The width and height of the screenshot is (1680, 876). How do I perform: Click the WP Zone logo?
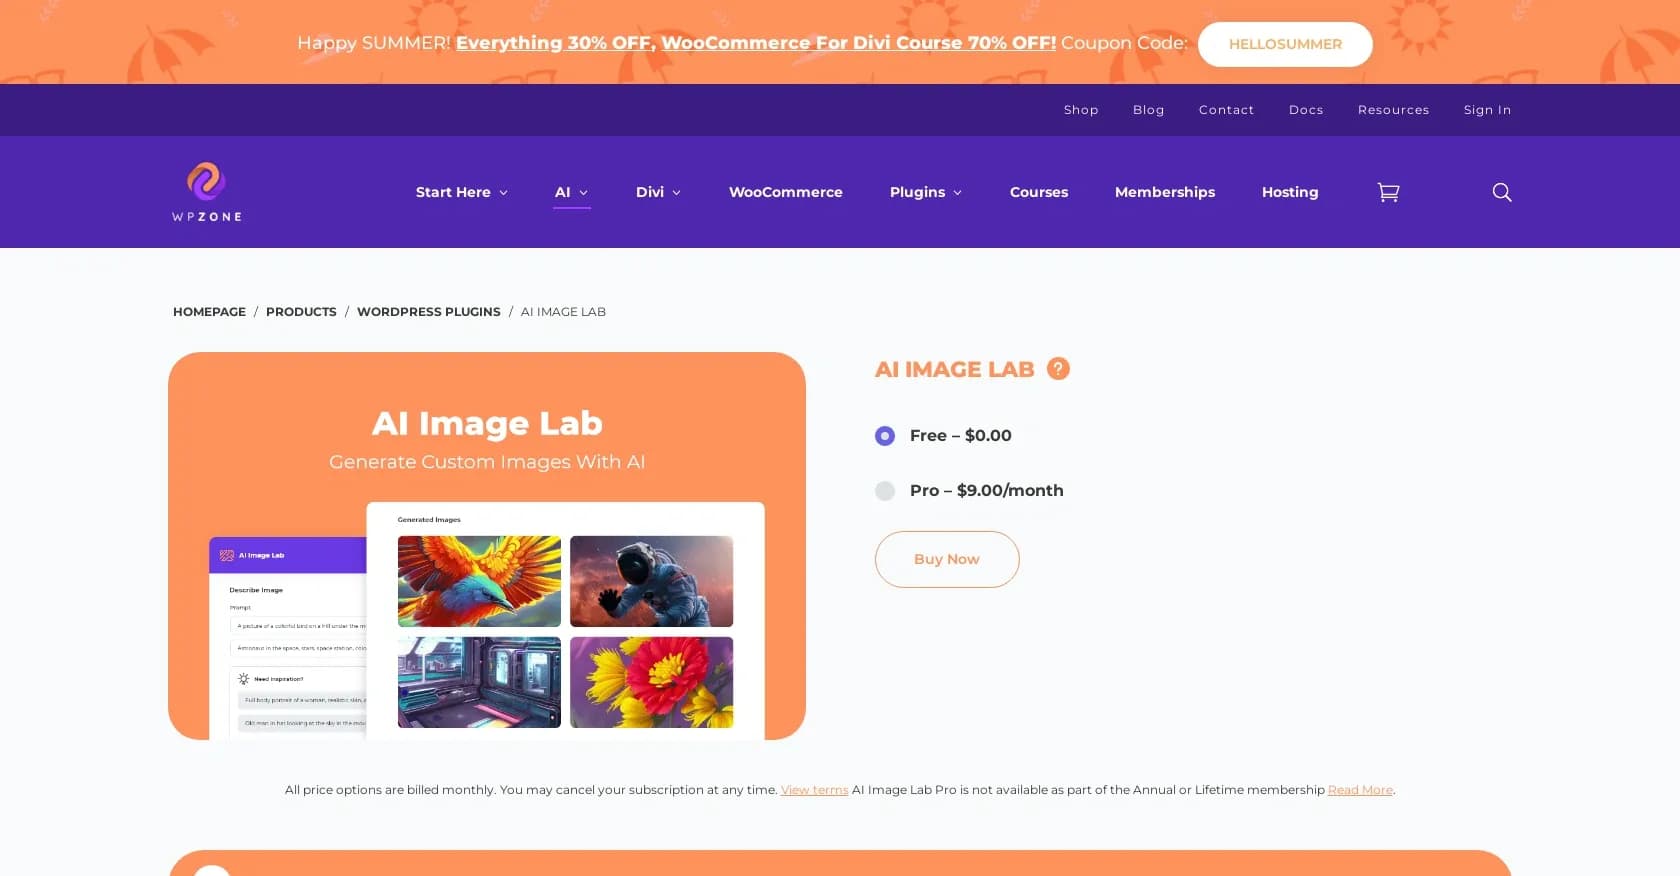pyautogui.click(x=206, y=192)
